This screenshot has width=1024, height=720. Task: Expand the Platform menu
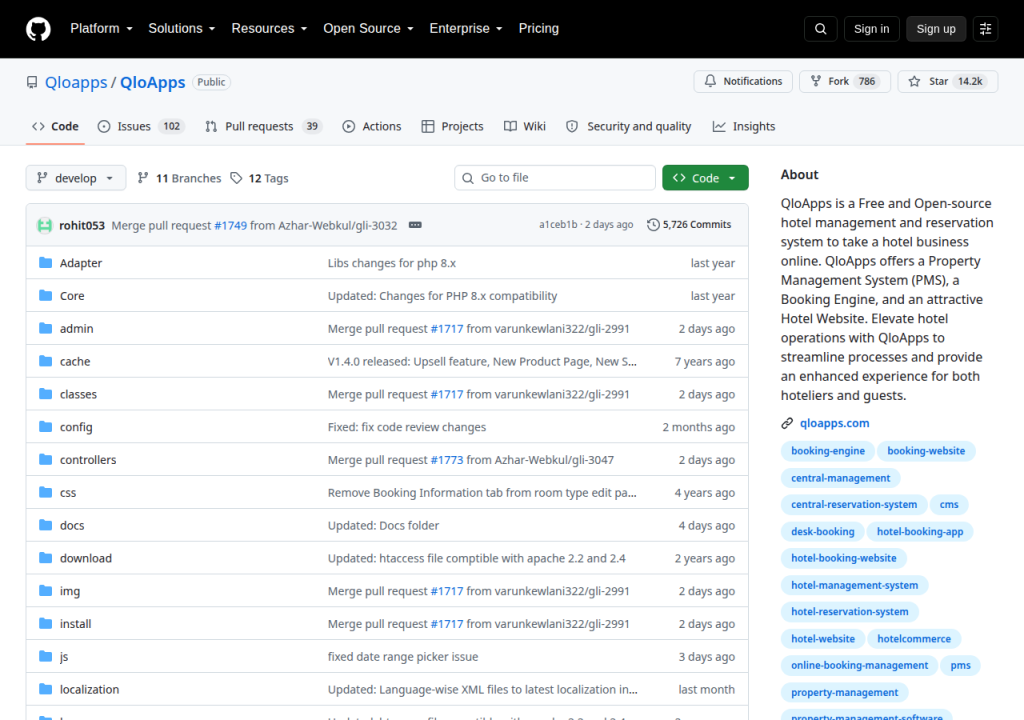(101, 29)
